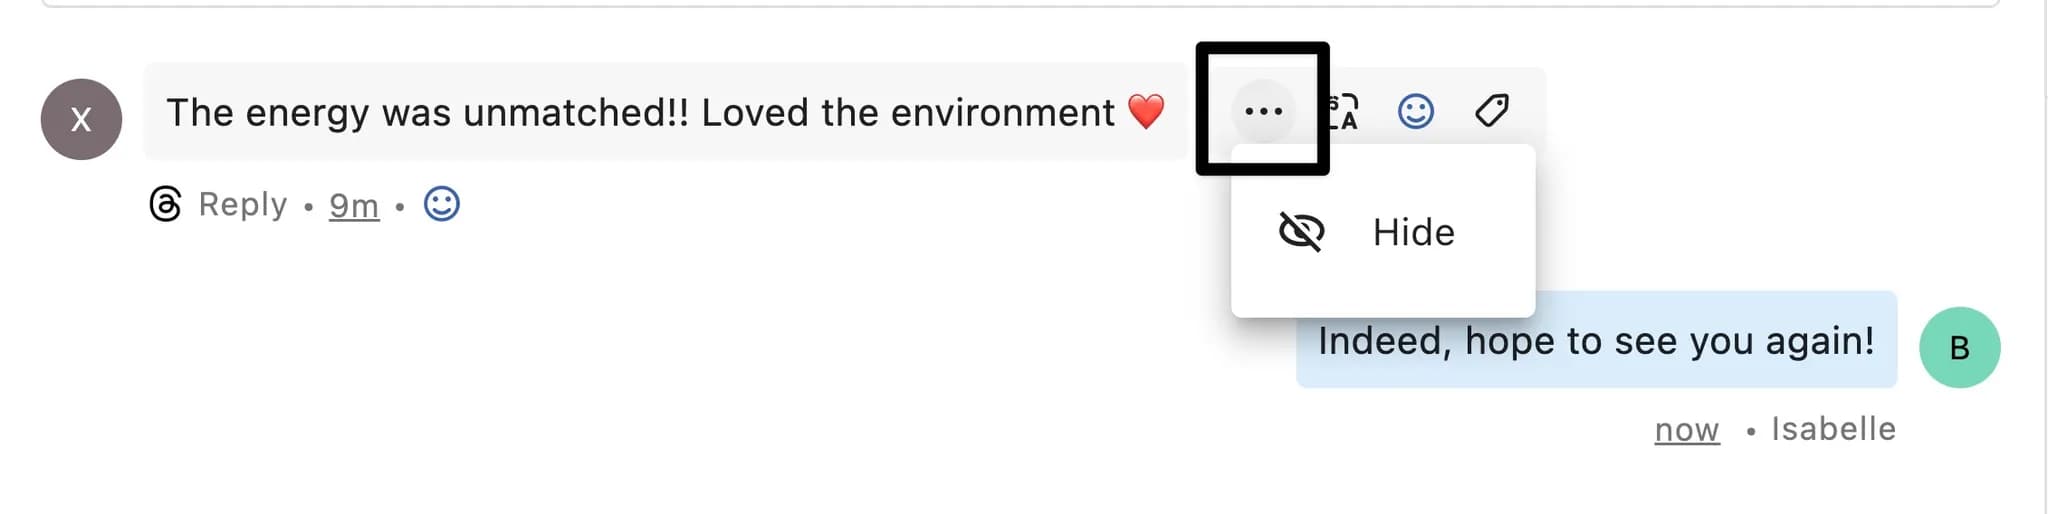Open the "now" timestamp link
Image resolution: width=2048 pixels, height=514 pixels.
[1686, 429]
